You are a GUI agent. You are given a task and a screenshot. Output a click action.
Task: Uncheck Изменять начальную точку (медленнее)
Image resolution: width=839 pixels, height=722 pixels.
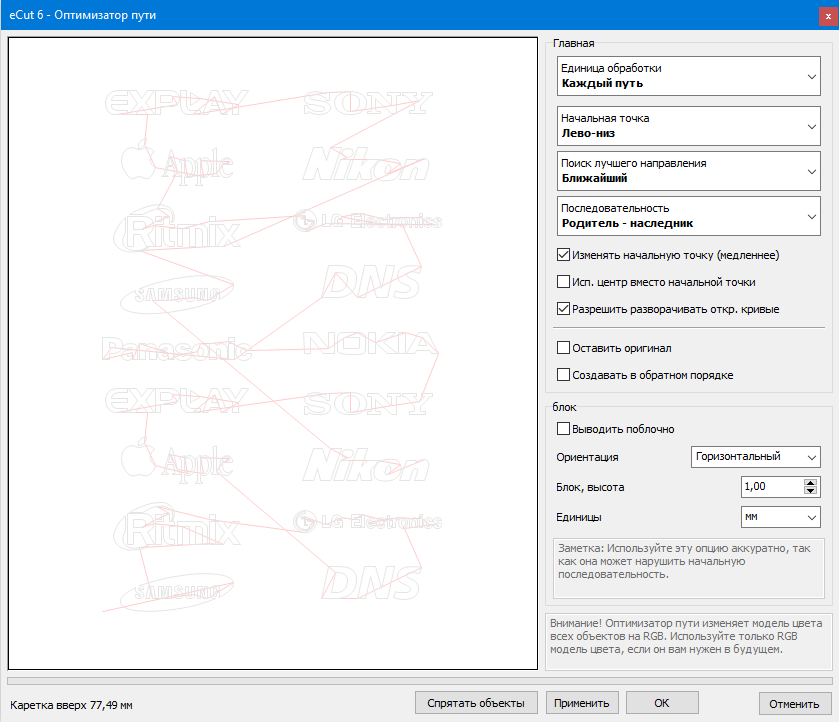tap(563, 255)
